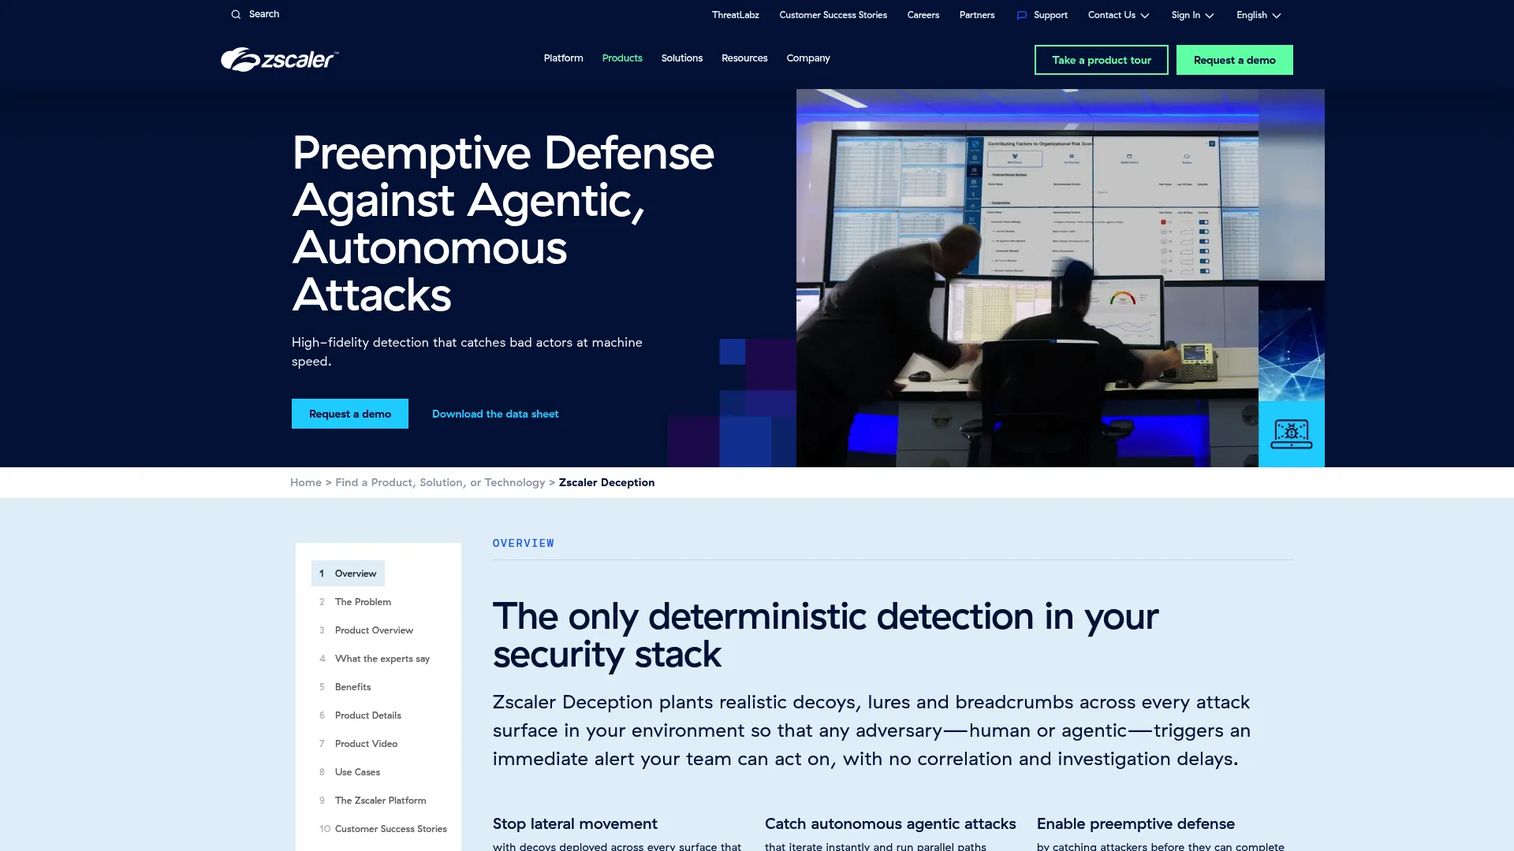Image resolution: width=1514 pixels, height=851 pixels.
Task: Click the search magnifier icon
Action: coord(236,15)
